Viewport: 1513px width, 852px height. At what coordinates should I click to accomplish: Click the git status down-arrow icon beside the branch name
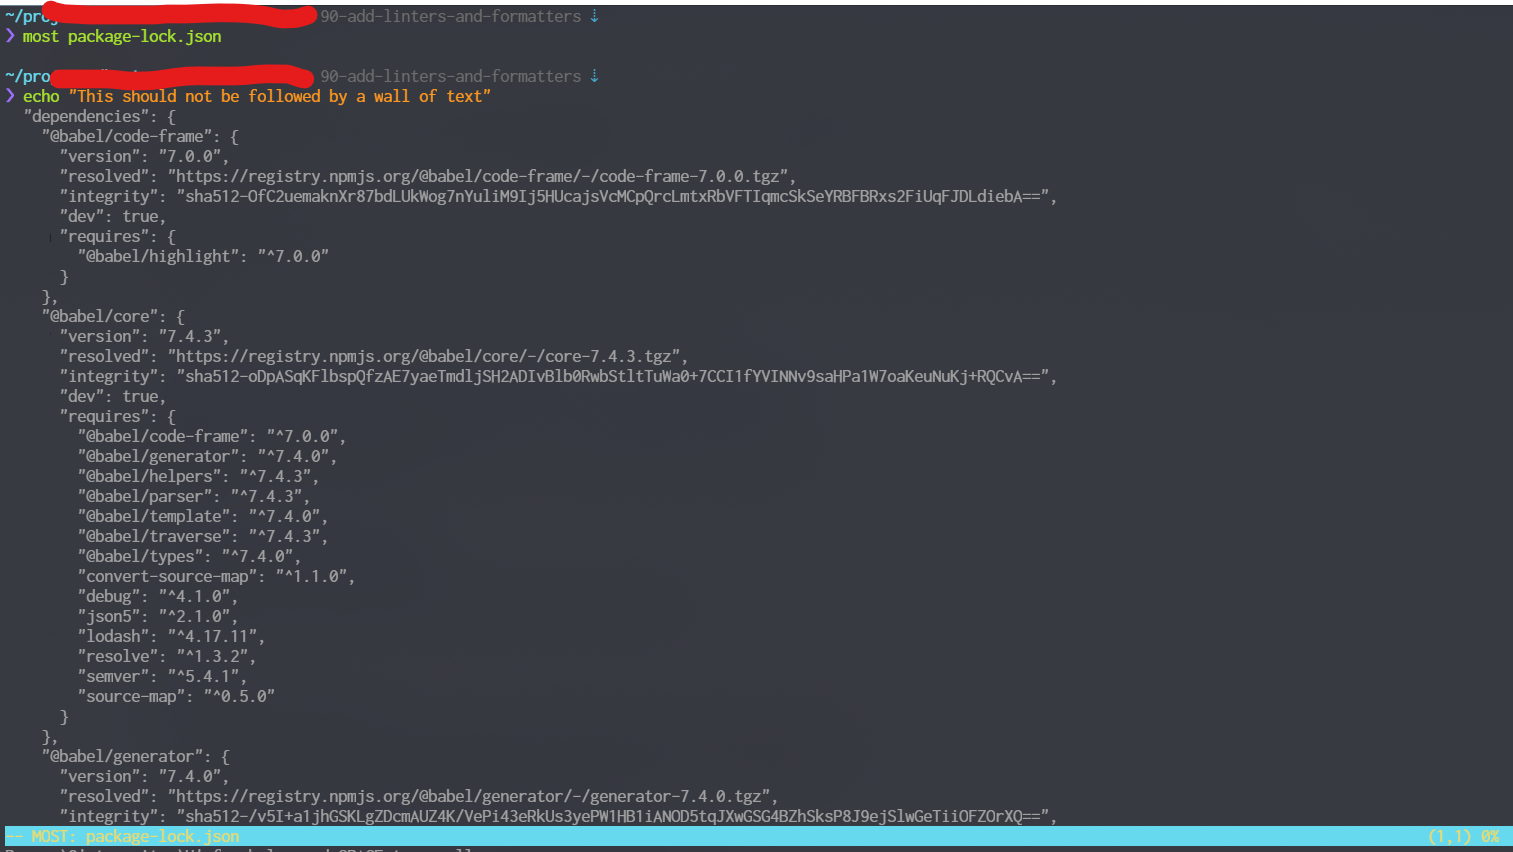(595, 15)
